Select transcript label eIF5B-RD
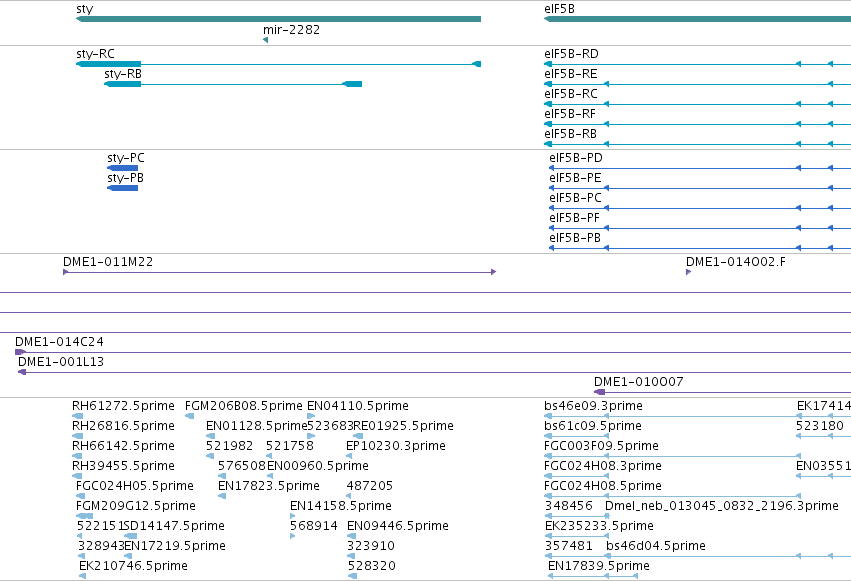The width and height of the screenshot is (851, 581). tap(571, 54)
